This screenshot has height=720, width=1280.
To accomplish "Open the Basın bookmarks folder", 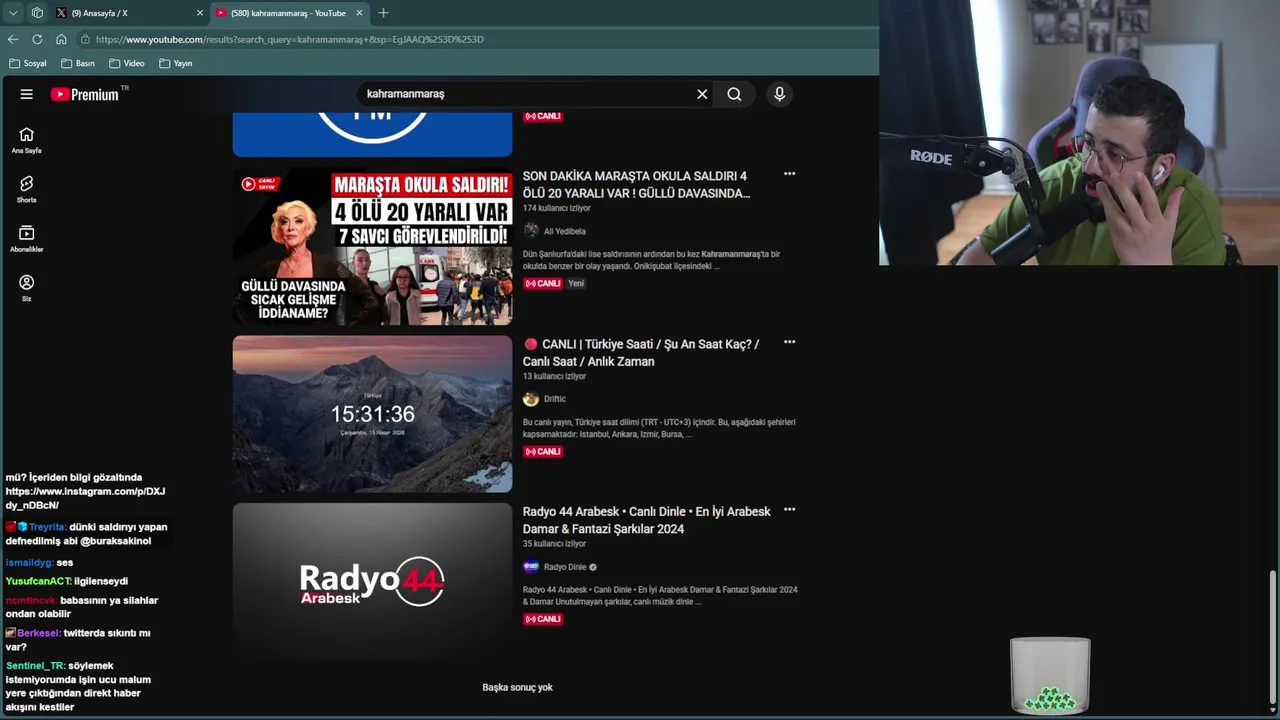I will point(78,63).
